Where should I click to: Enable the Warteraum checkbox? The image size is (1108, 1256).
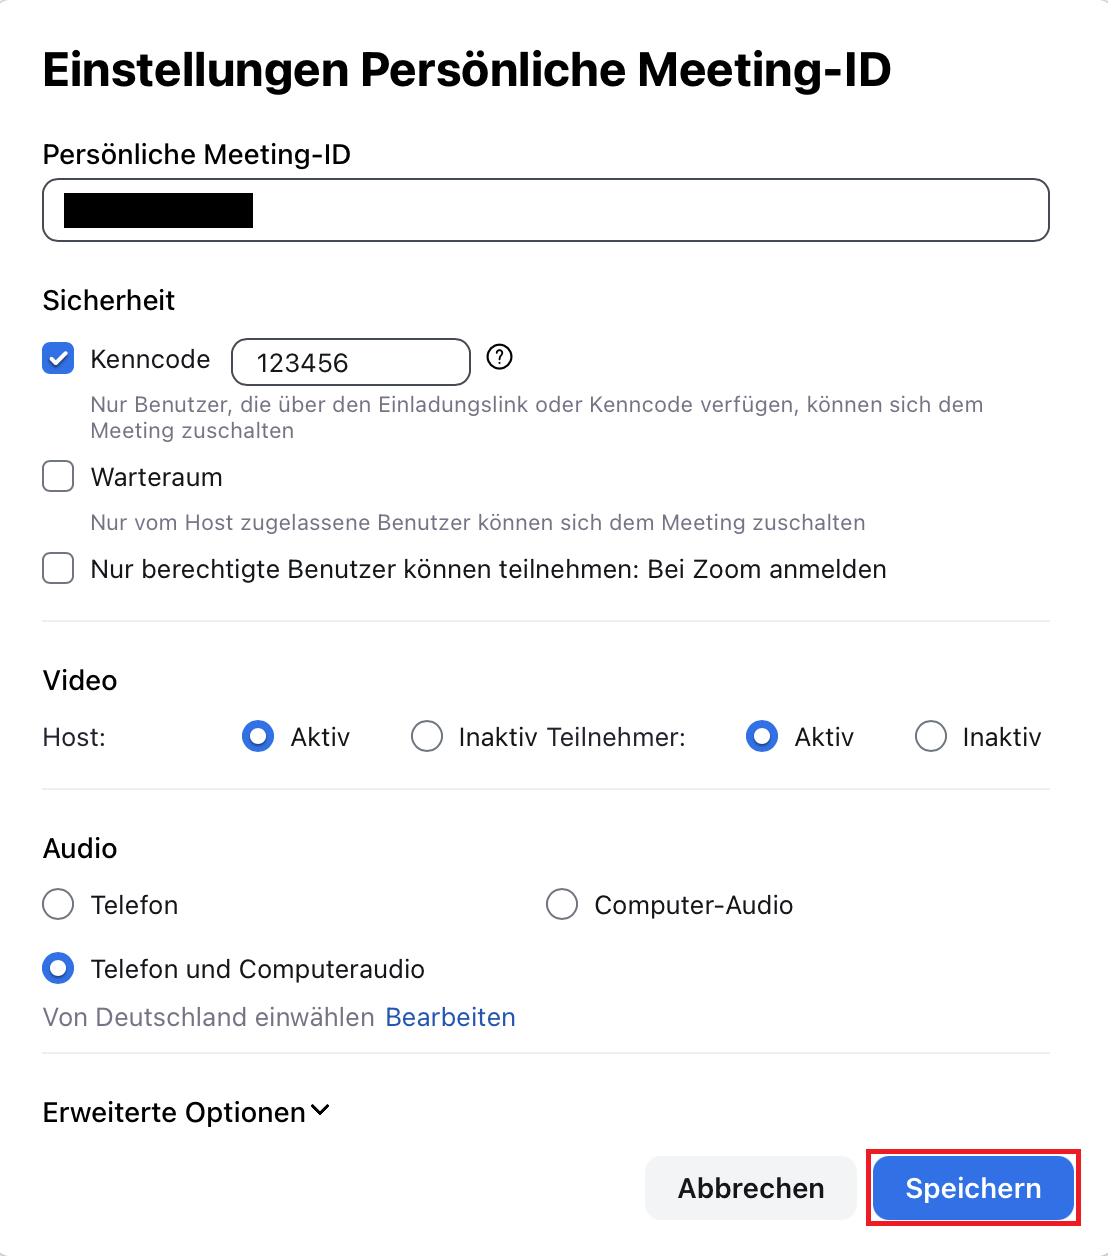point(58,476)
